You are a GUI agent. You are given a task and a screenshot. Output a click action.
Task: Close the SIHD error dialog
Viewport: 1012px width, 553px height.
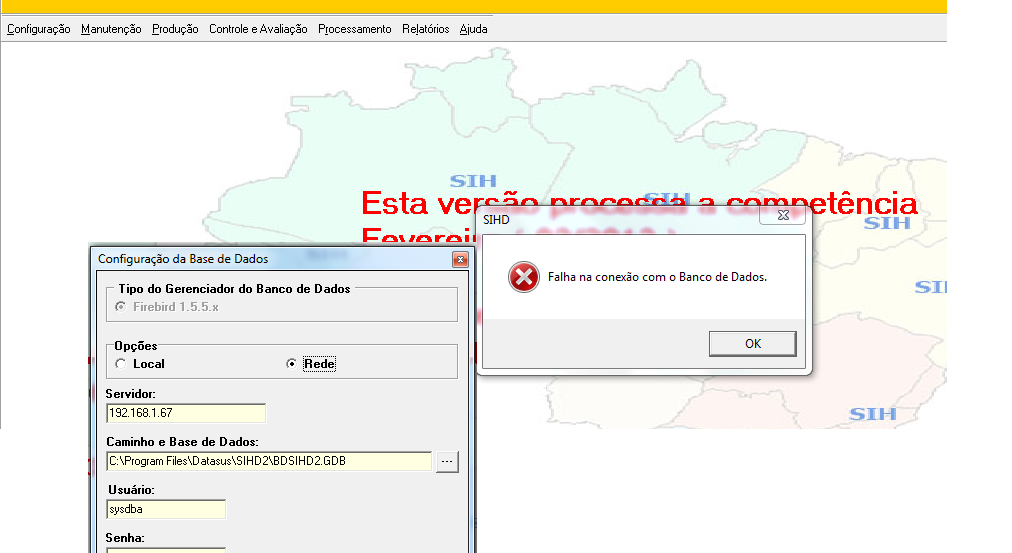783,216
